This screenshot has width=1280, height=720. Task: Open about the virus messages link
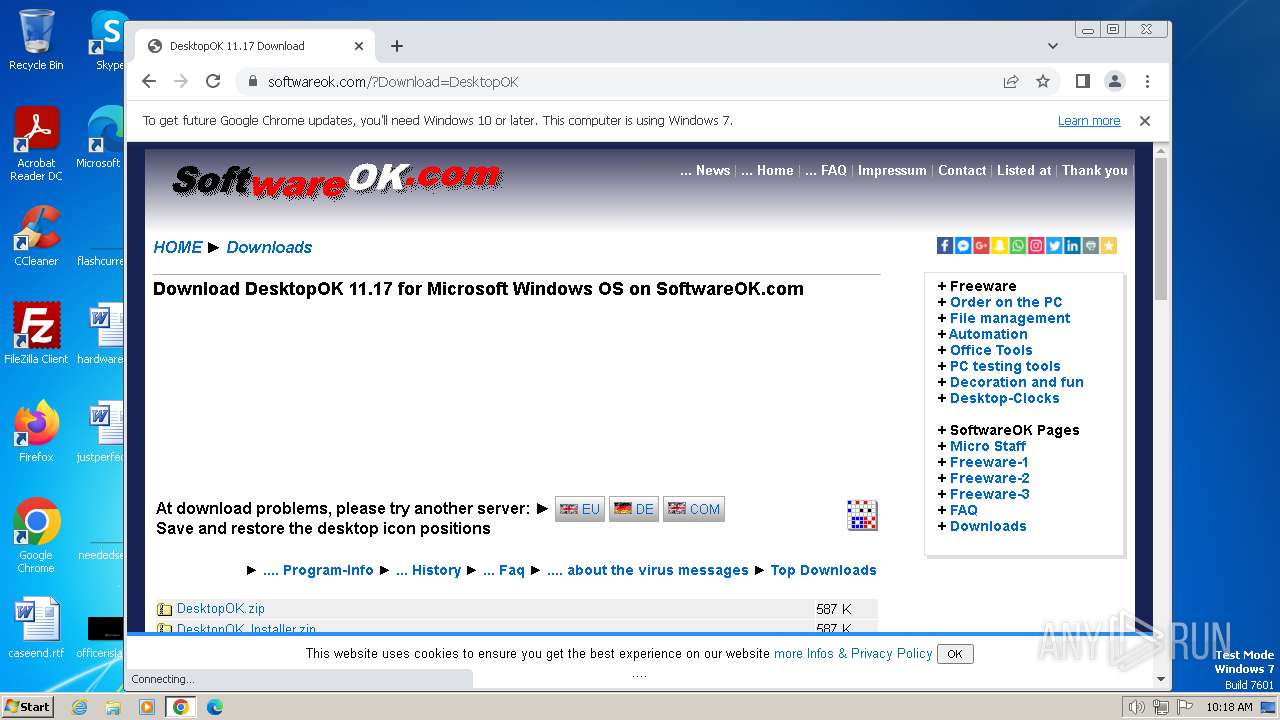[x=648, y=570]
